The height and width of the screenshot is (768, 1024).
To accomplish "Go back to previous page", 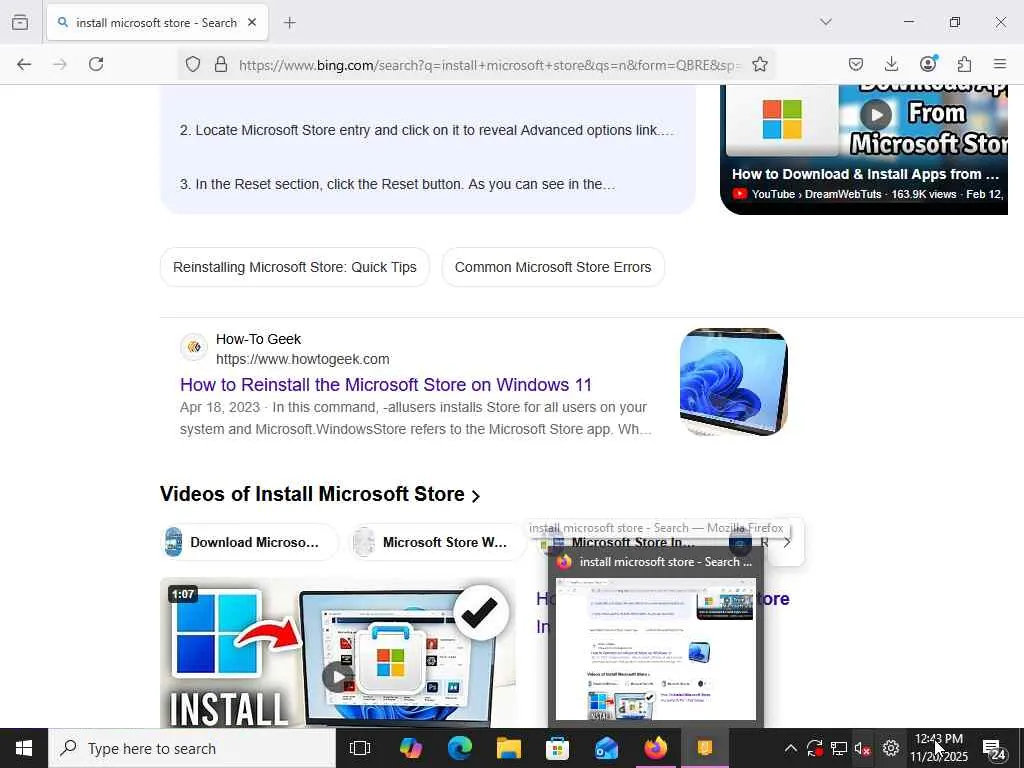I will (x=24, y=64).
